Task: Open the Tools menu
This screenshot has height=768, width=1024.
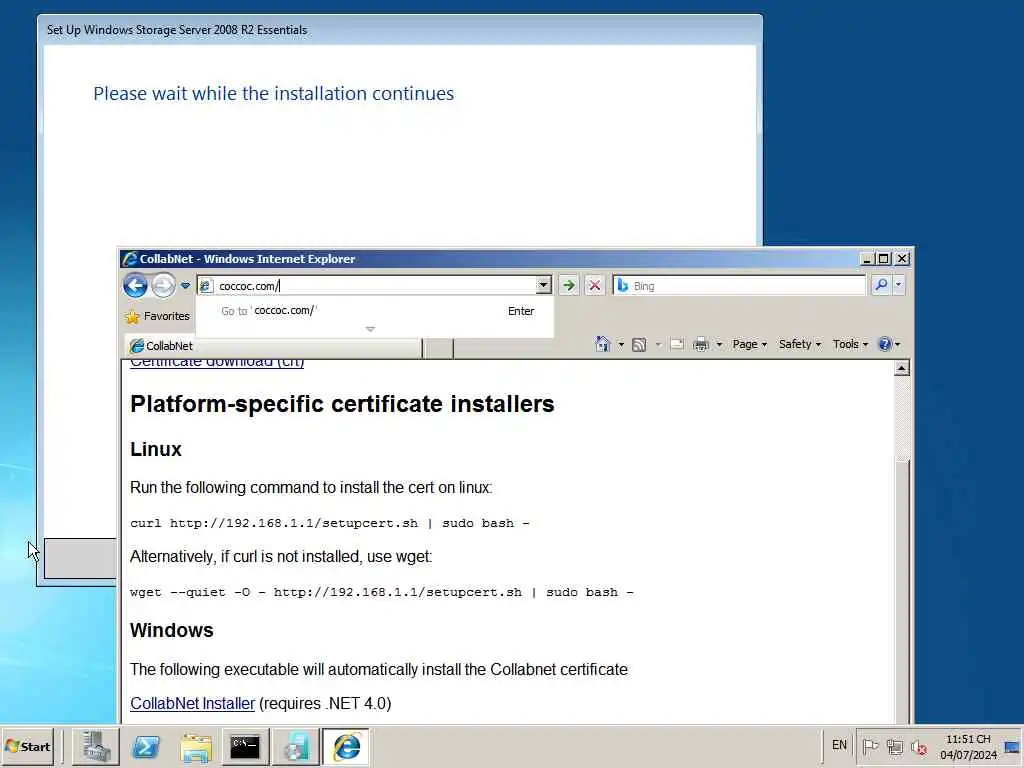Action: pyautogui.click(x=850, y=344)
